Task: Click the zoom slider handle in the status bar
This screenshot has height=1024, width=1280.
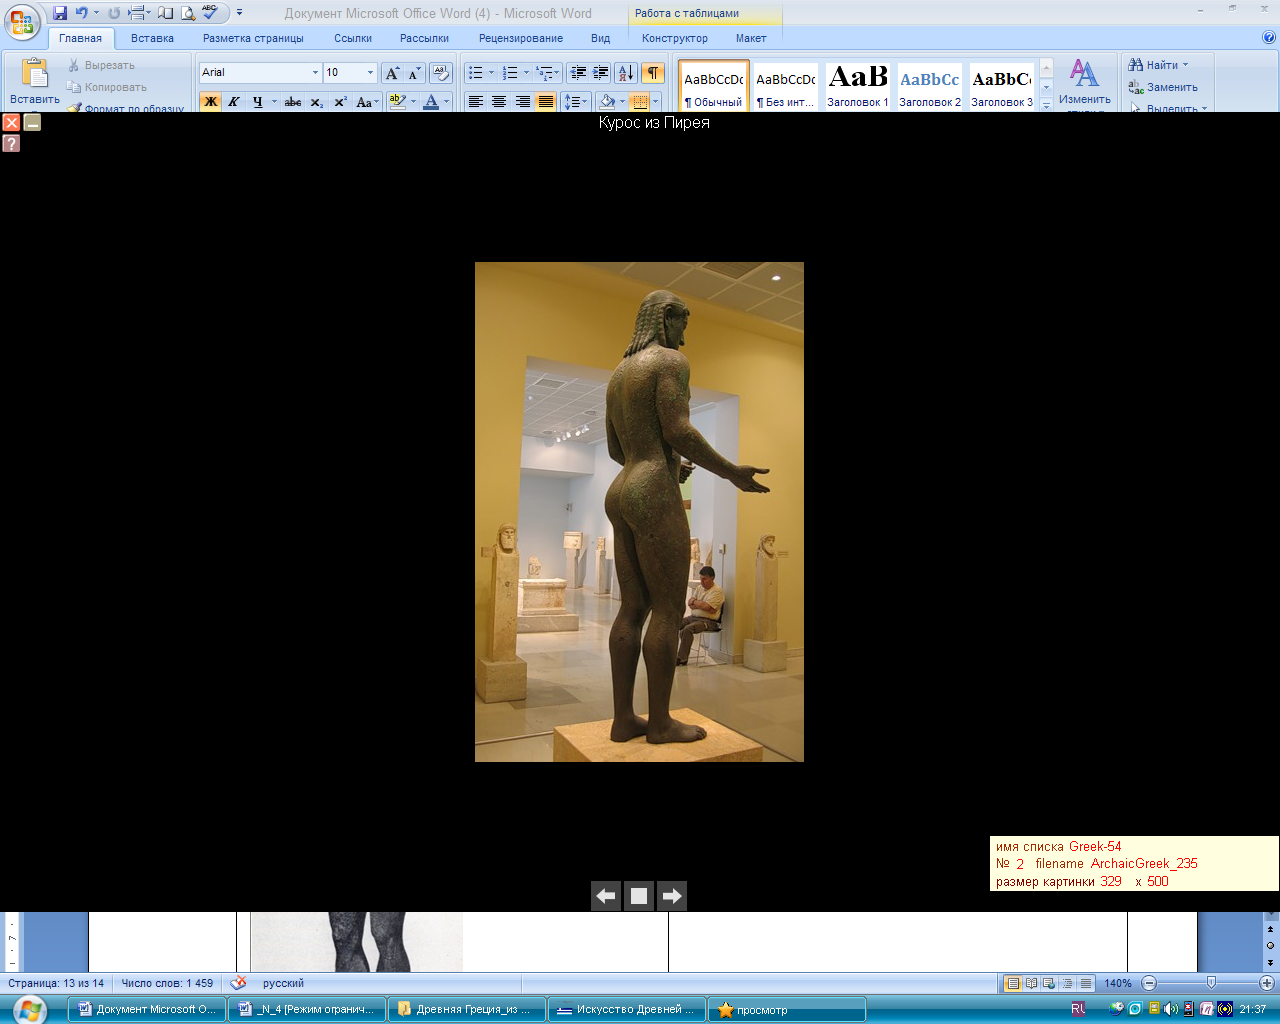Action: point(1211,983)
